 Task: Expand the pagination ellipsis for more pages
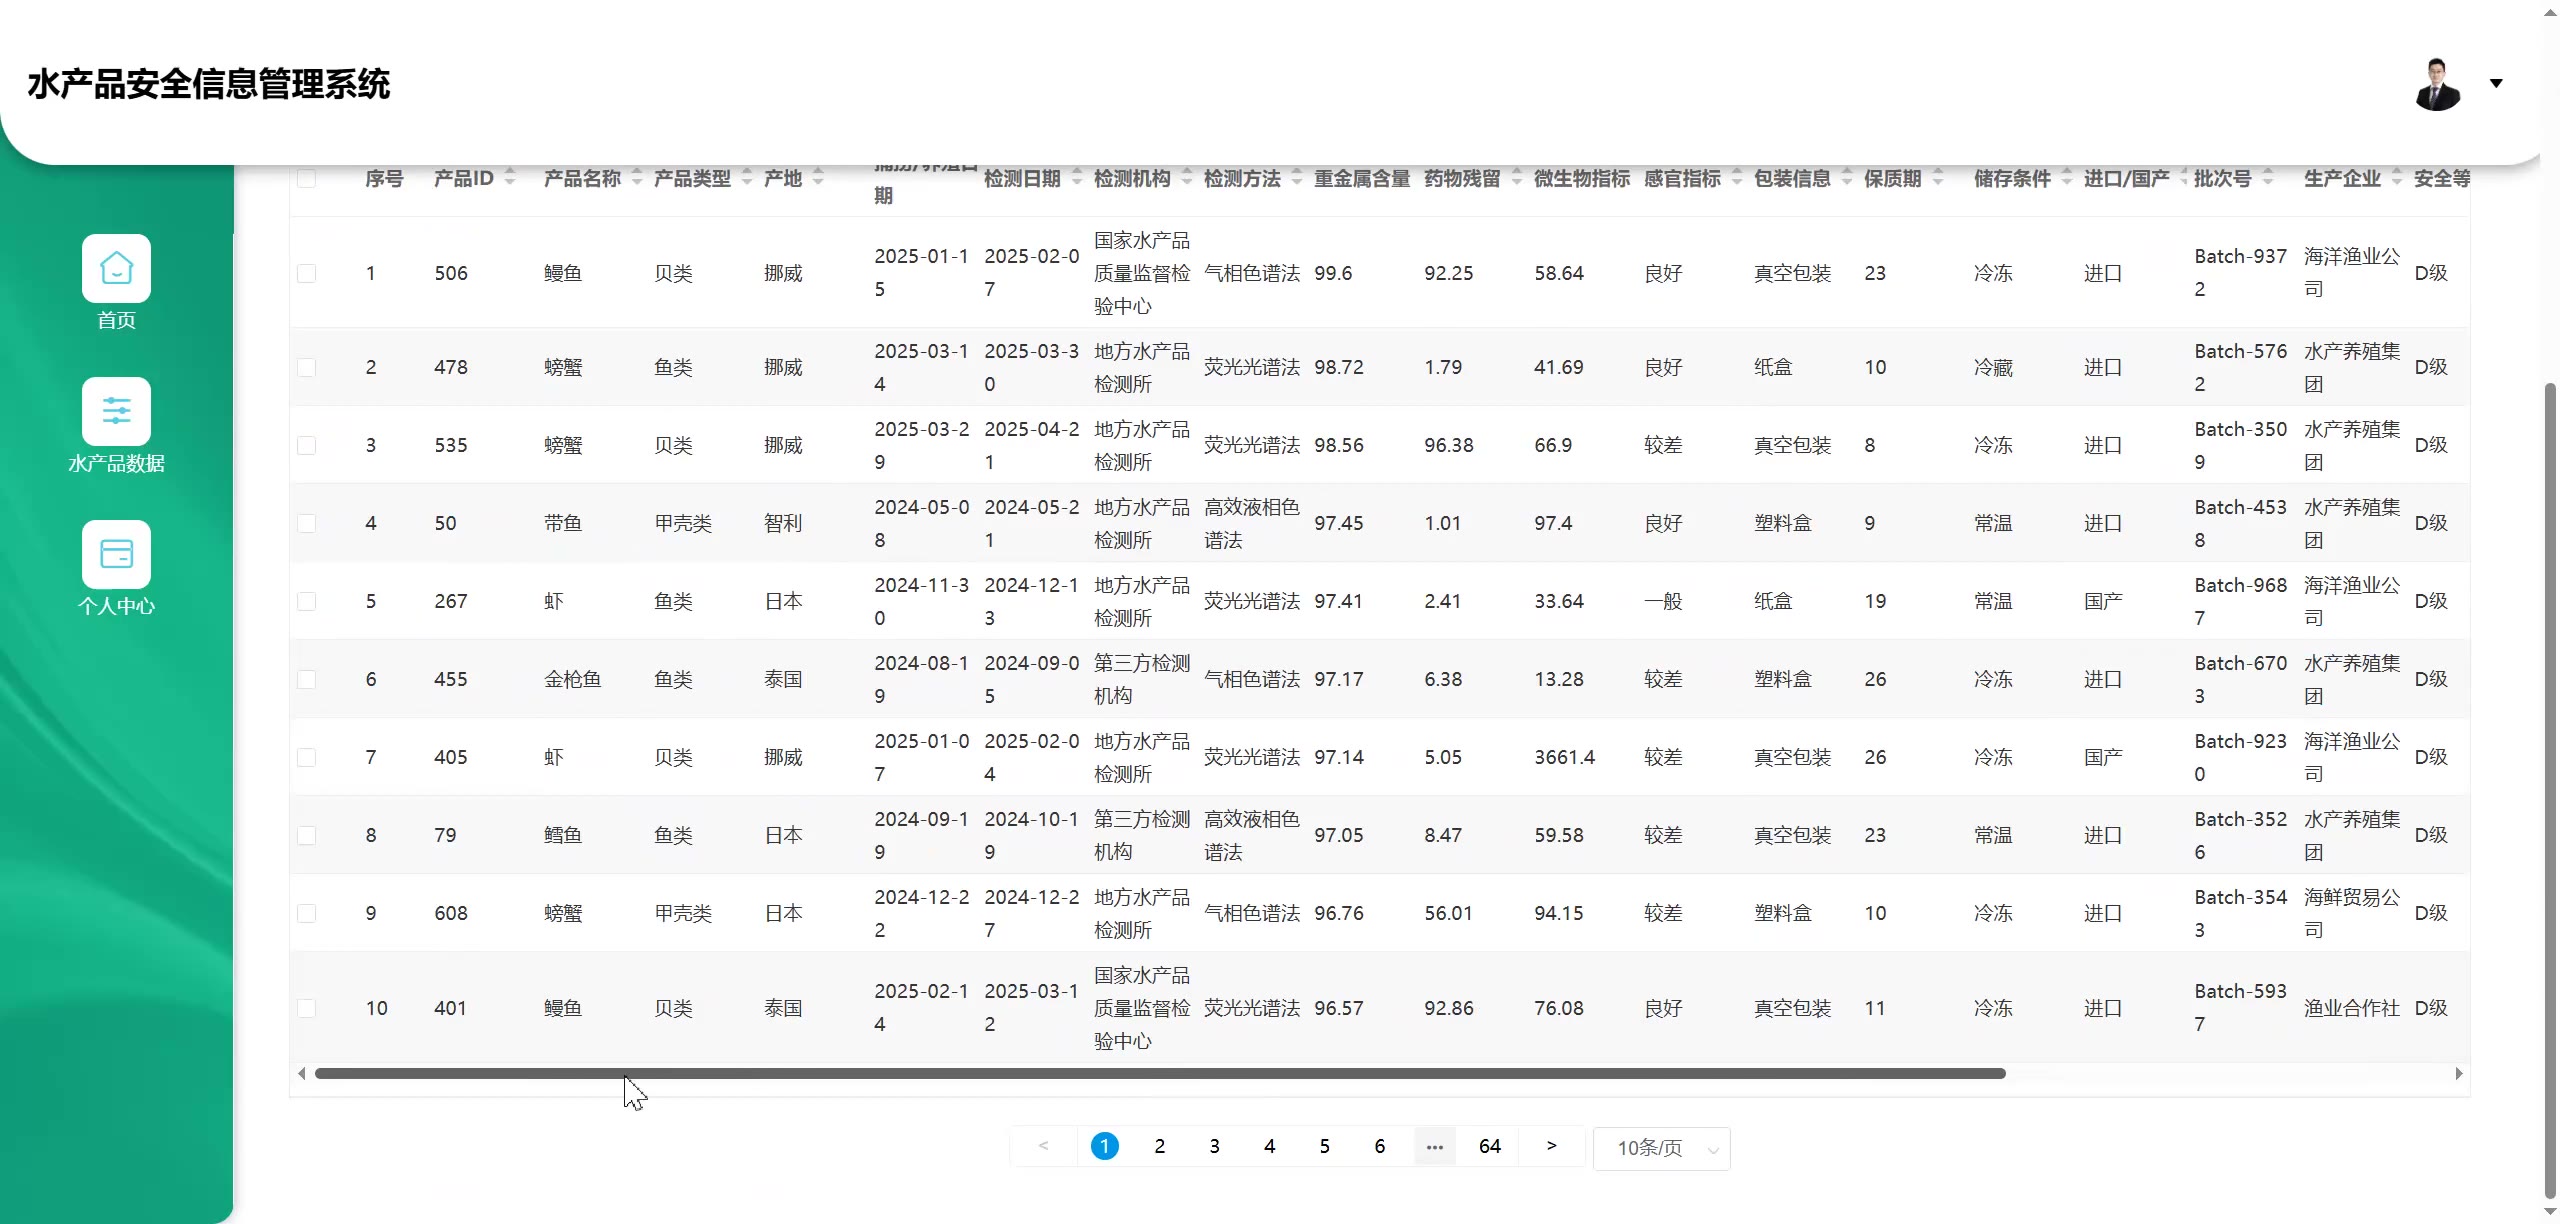1434,1146
